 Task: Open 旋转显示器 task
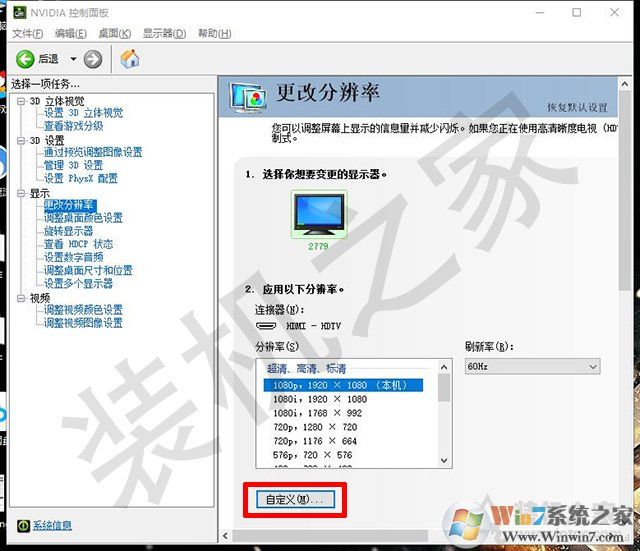69,231
